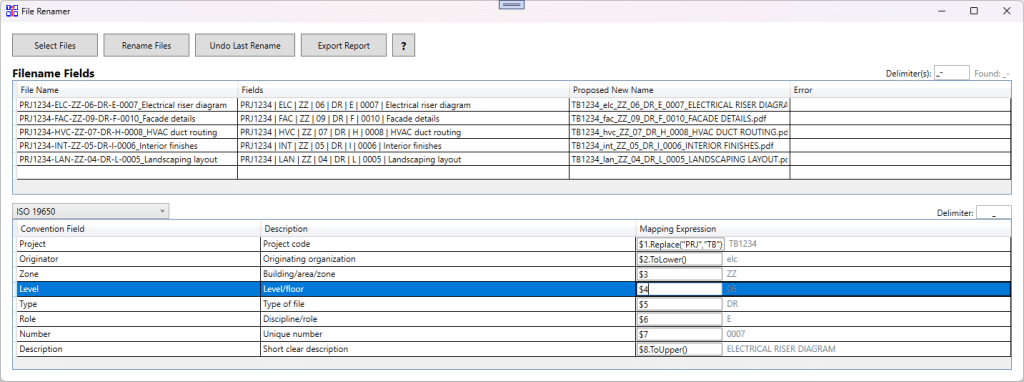Screen dimensions: 1024x382
Task: Click the Filename Fields heading
Action: (54, 73)
